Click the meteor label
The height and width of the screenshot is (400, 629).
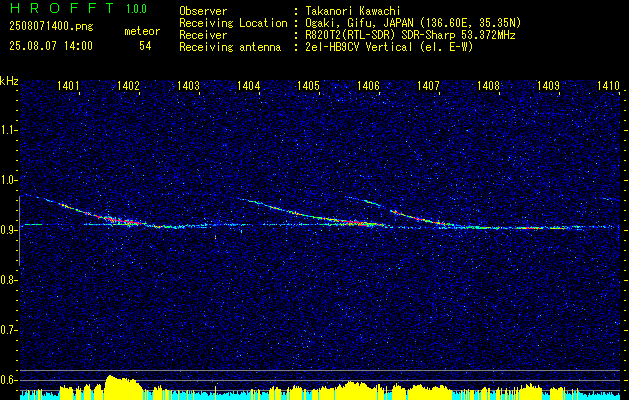pyautogui.click(x=142, y=31)
